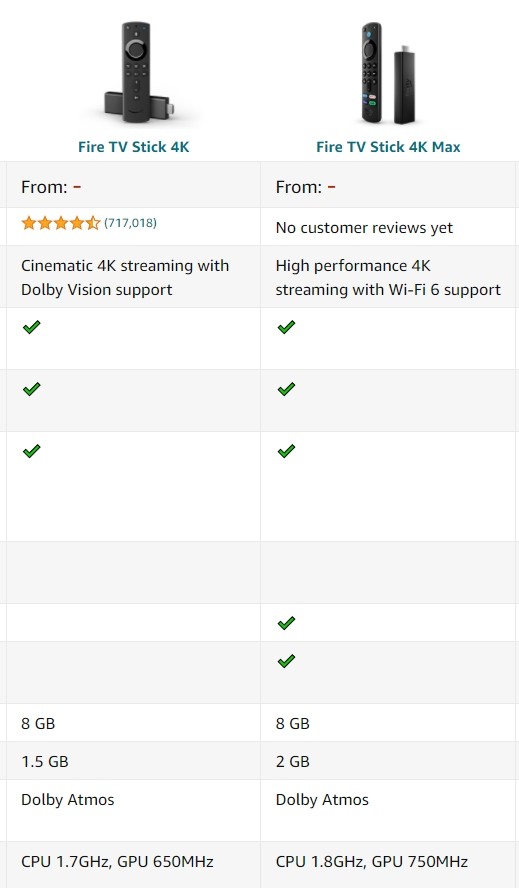Image resolution: width=519 pixels, height=888 pixels.
Task: Click the first green checkmark under Fire TV Stick 4K Max
Action: pos(286,327)
